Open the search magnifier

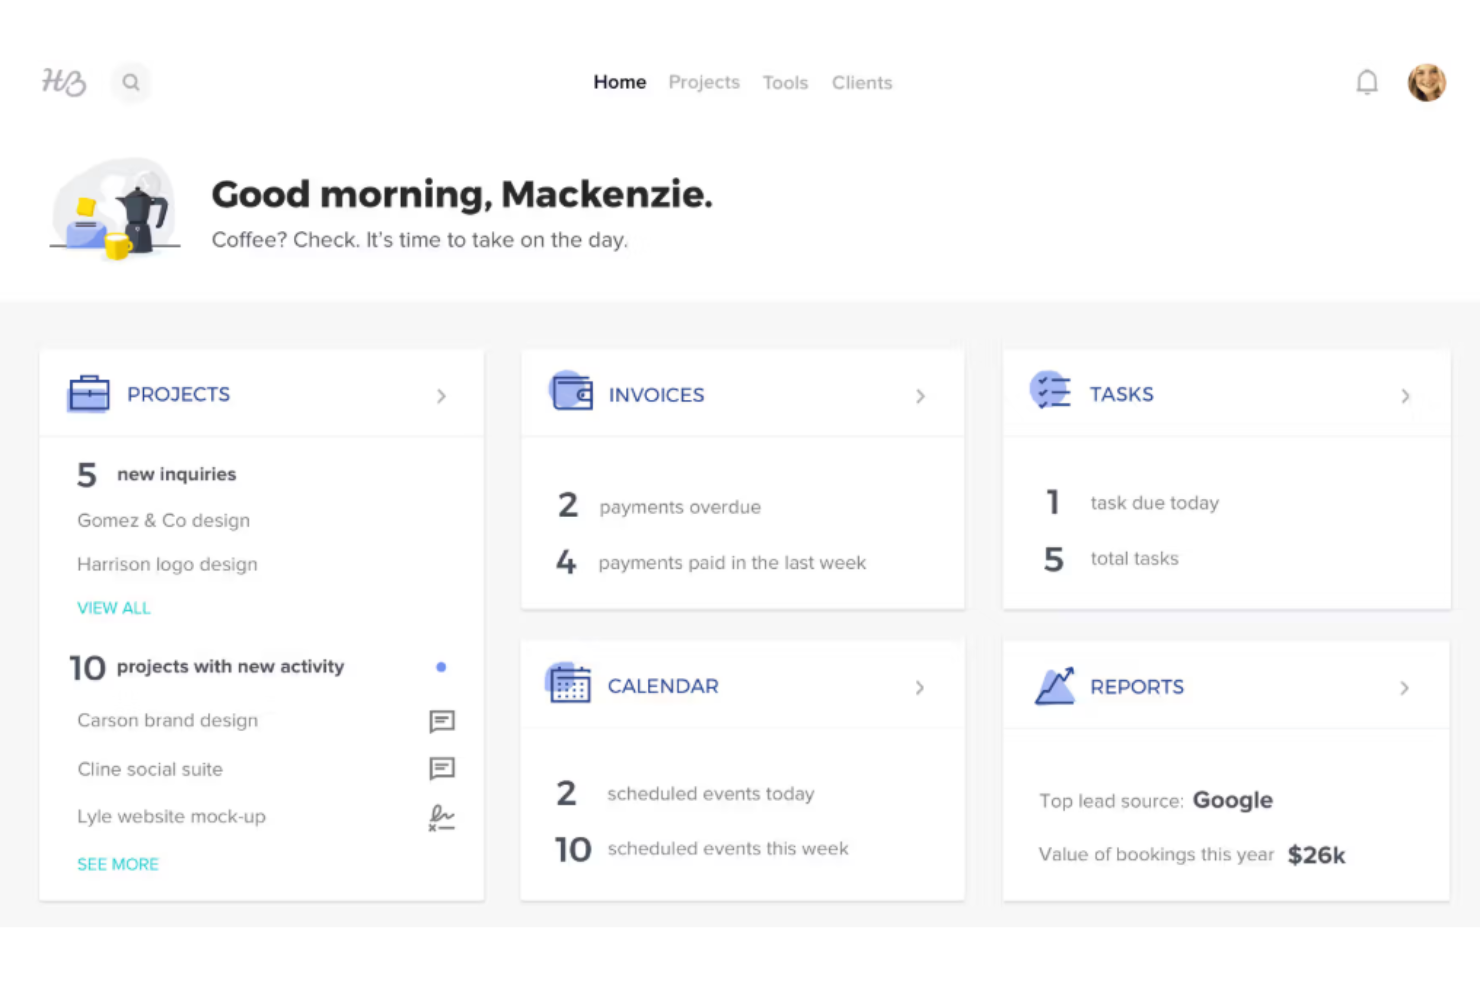coord(131,82)
